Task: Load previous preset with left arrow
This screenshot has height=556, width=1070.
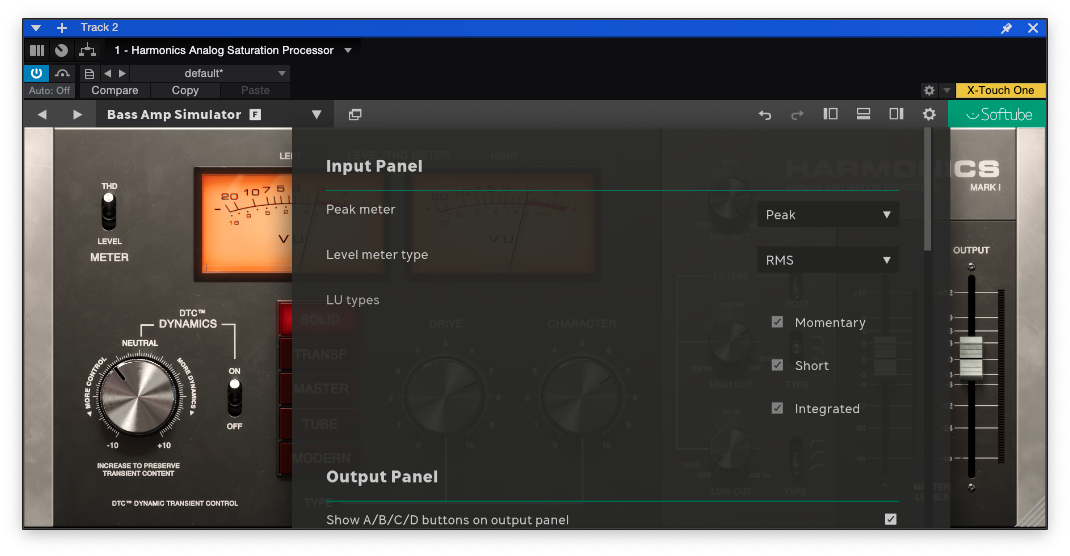Action: pos(107,73)
